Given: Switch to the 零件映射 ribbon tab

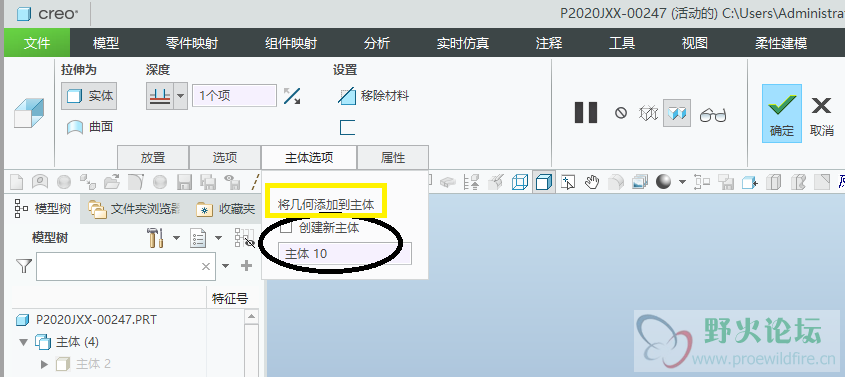Looking at the screenshot, I should coord(192,43).
